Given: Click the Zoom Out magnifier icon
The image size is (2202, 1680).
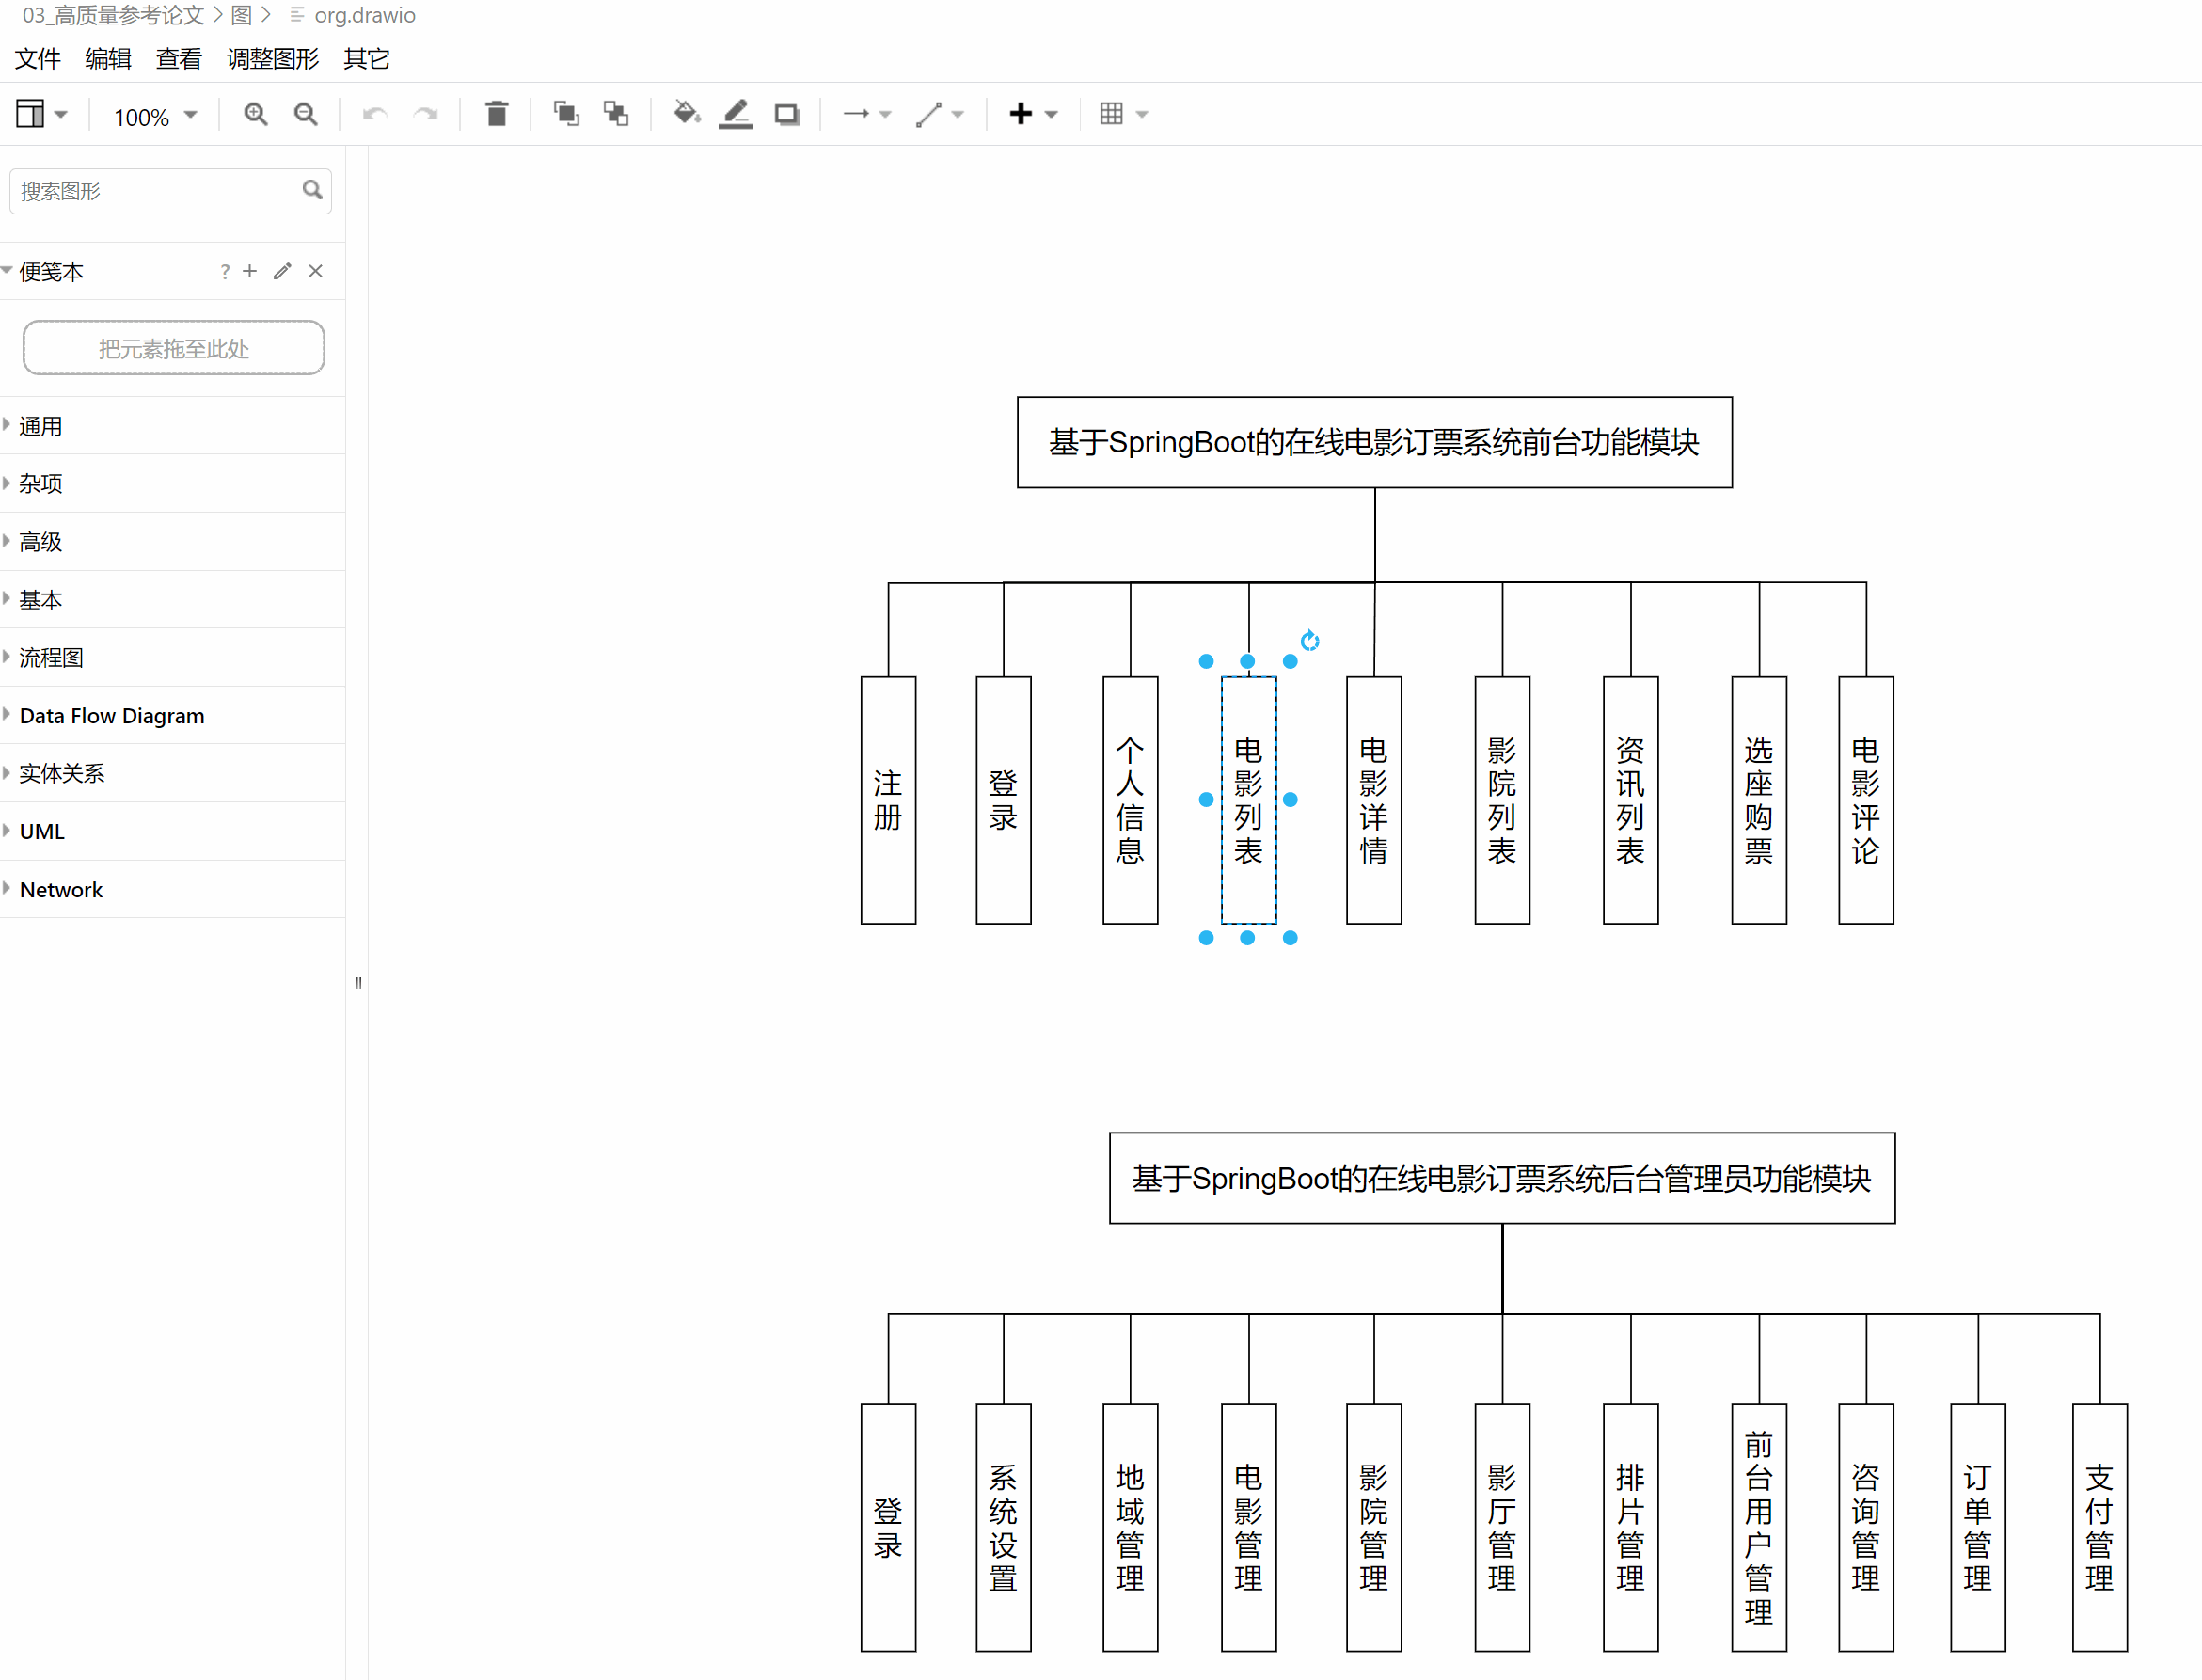Looking at the screenshot, I should pyautogui.click(x=306, y=114).
